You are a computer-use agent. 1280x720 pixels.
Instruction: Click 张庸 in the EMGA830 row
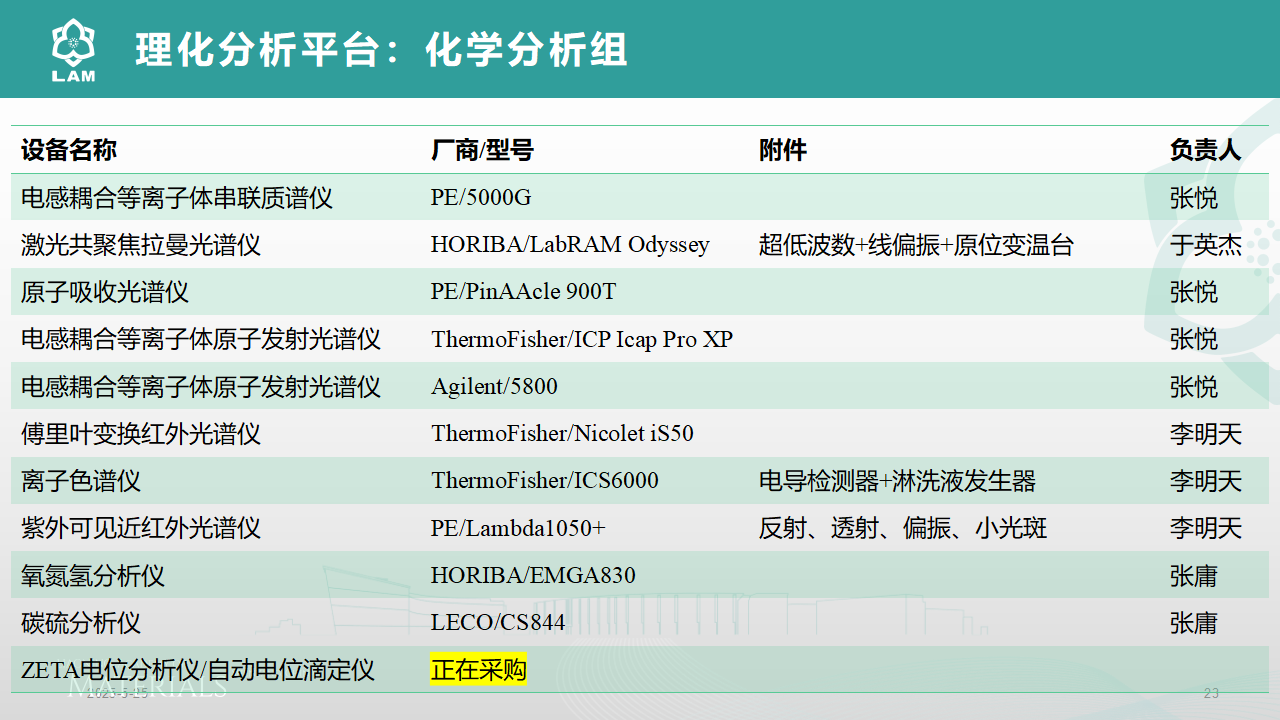click(x=1194, y=576)
